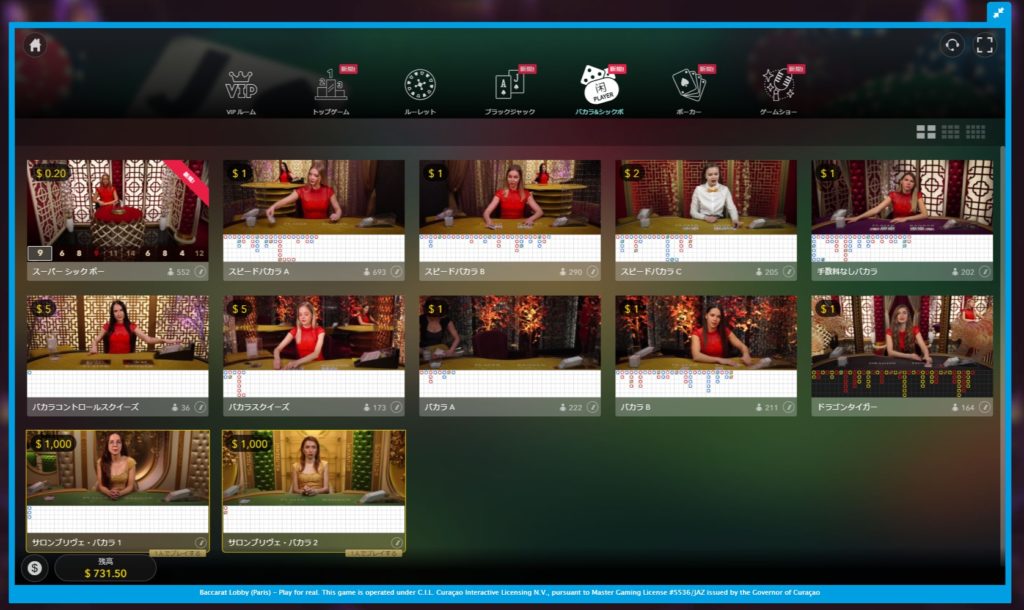Open live support via the headset icon
The height and width of the screenshot is (610, 1024).
tap(952, 45)
